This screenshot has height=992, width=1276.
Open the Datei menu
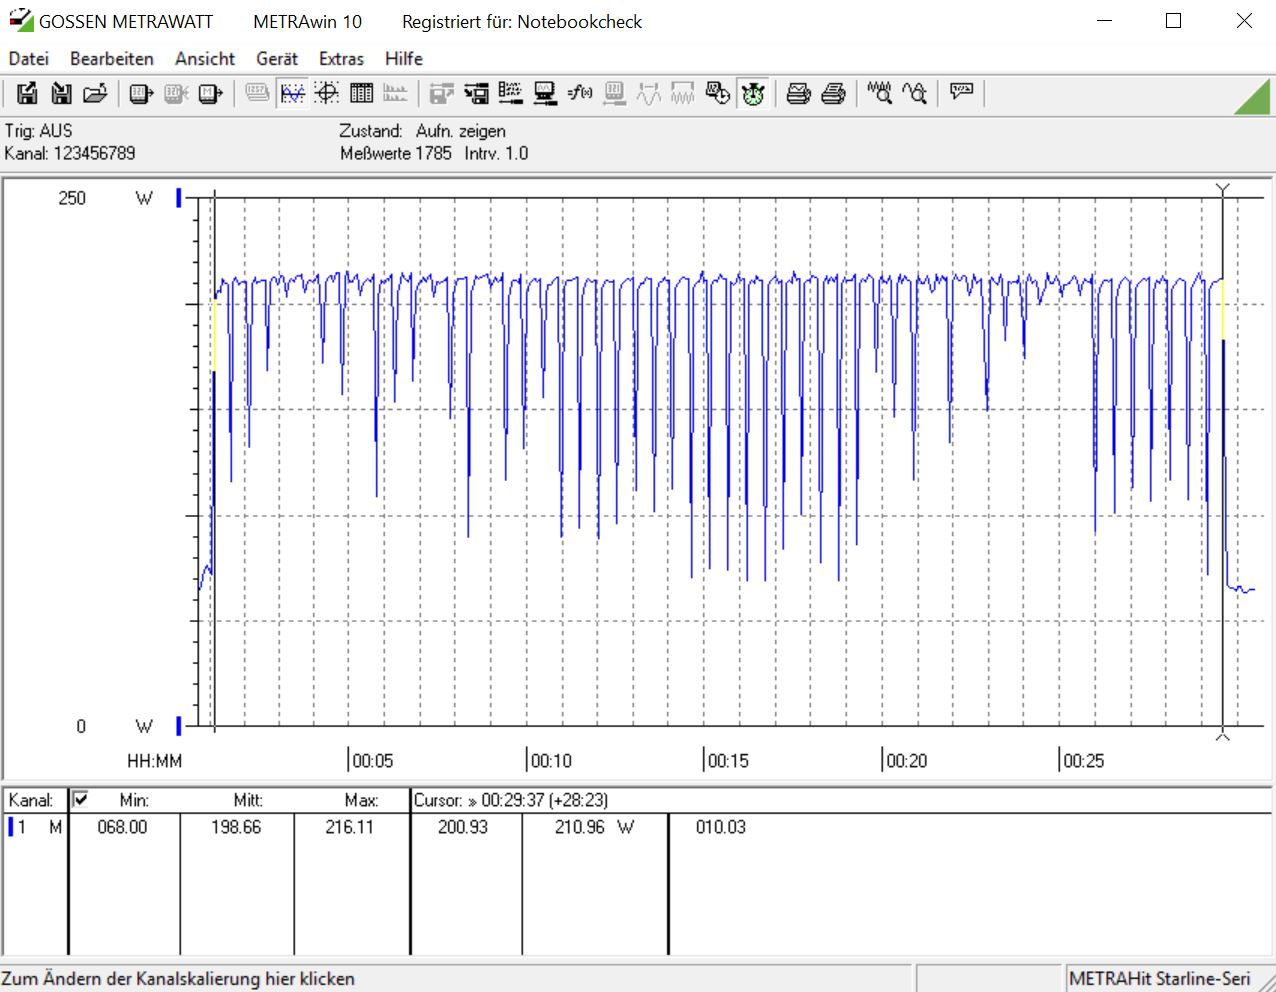tap(29, 59)
